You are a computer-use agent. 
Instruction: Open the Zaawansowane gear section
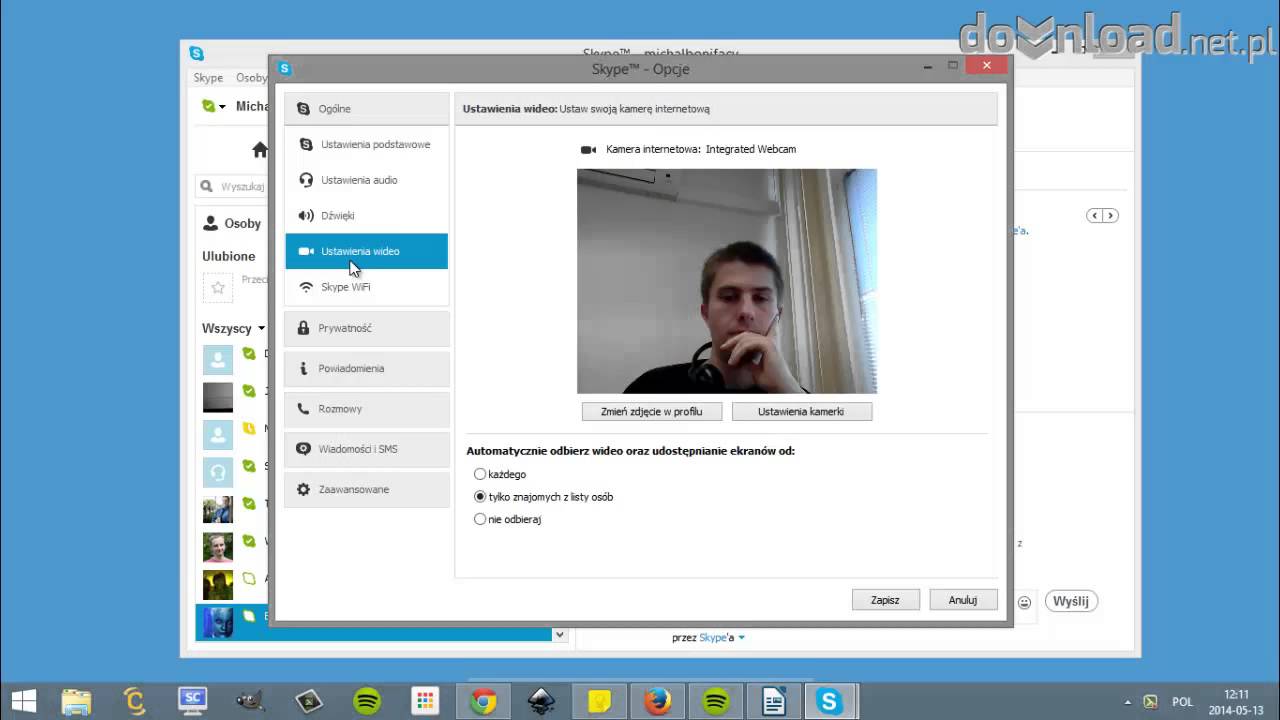[x=366, y=489]
